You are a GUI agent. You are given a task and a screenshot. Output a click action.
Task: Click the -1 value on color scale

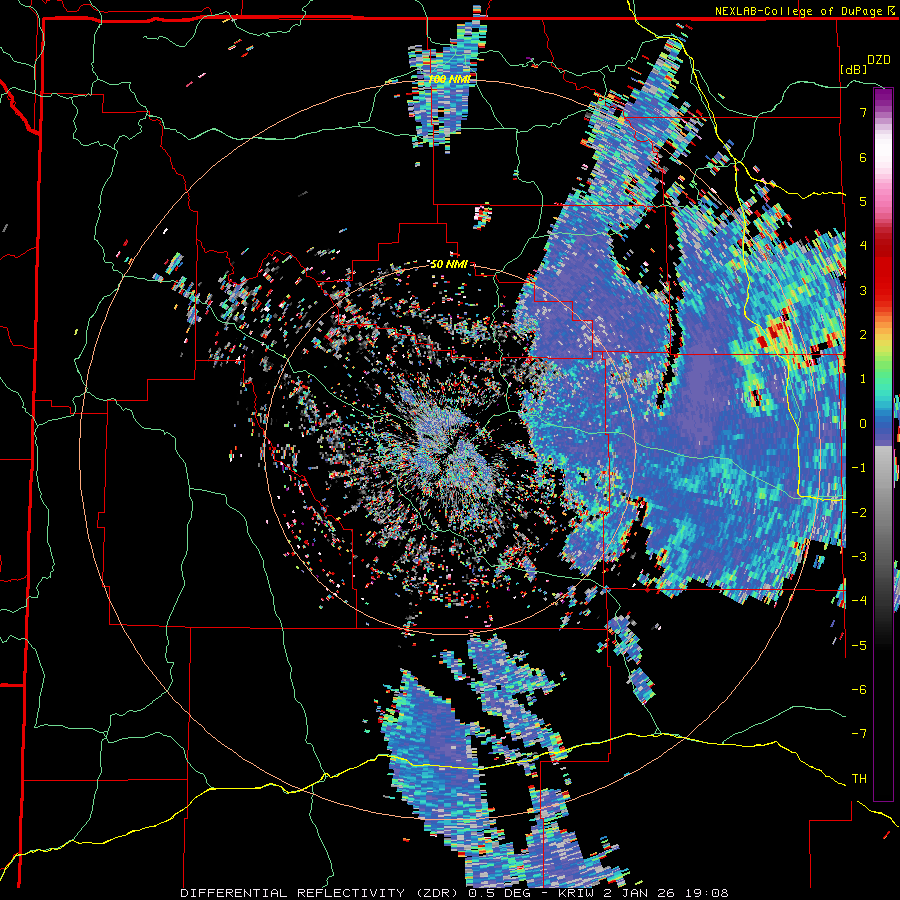(x=859, y=468)
